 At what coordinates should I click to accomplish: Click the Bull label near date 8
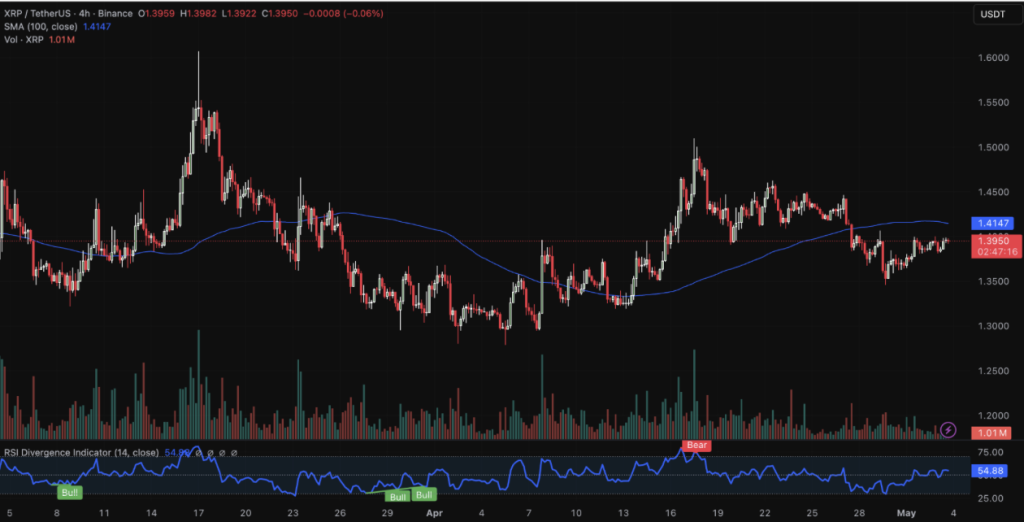(x=70, y=492)
